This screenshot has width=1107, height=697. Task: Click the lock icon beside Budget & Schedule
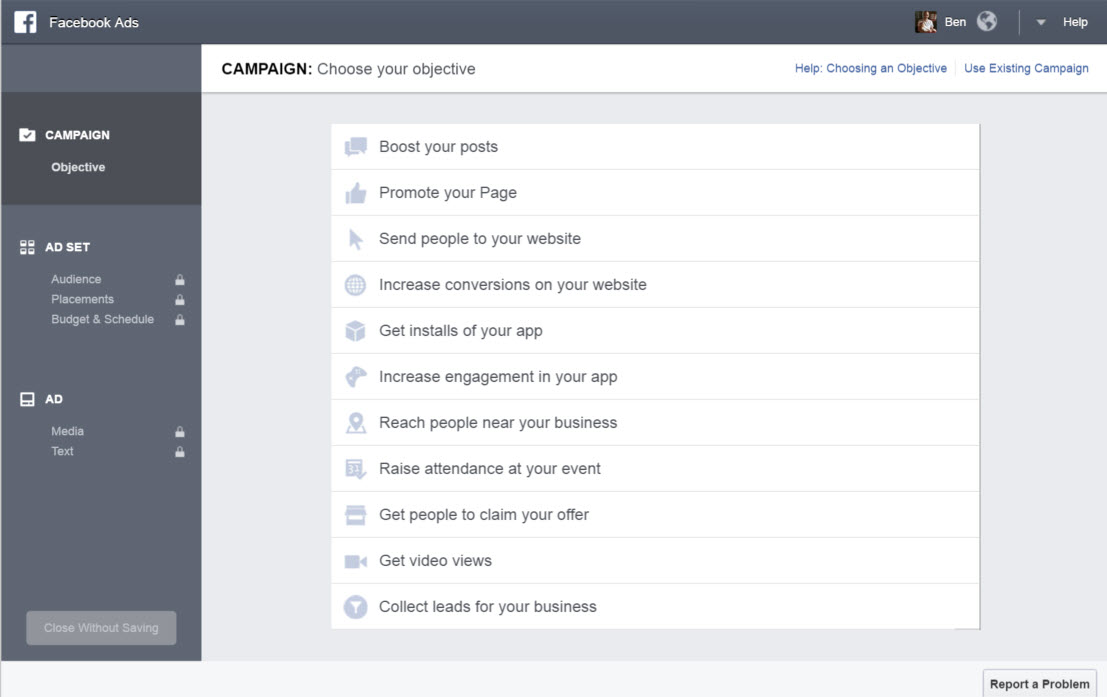click(180, 320)
